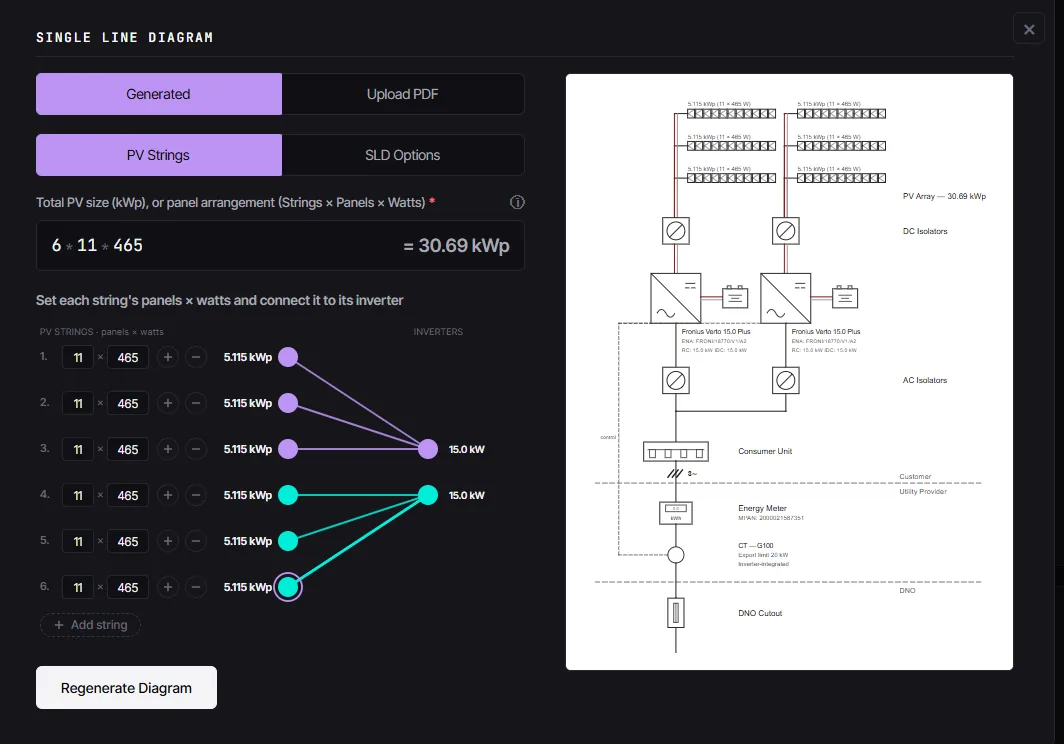Select string 5 teal connector node

[288, 542]
